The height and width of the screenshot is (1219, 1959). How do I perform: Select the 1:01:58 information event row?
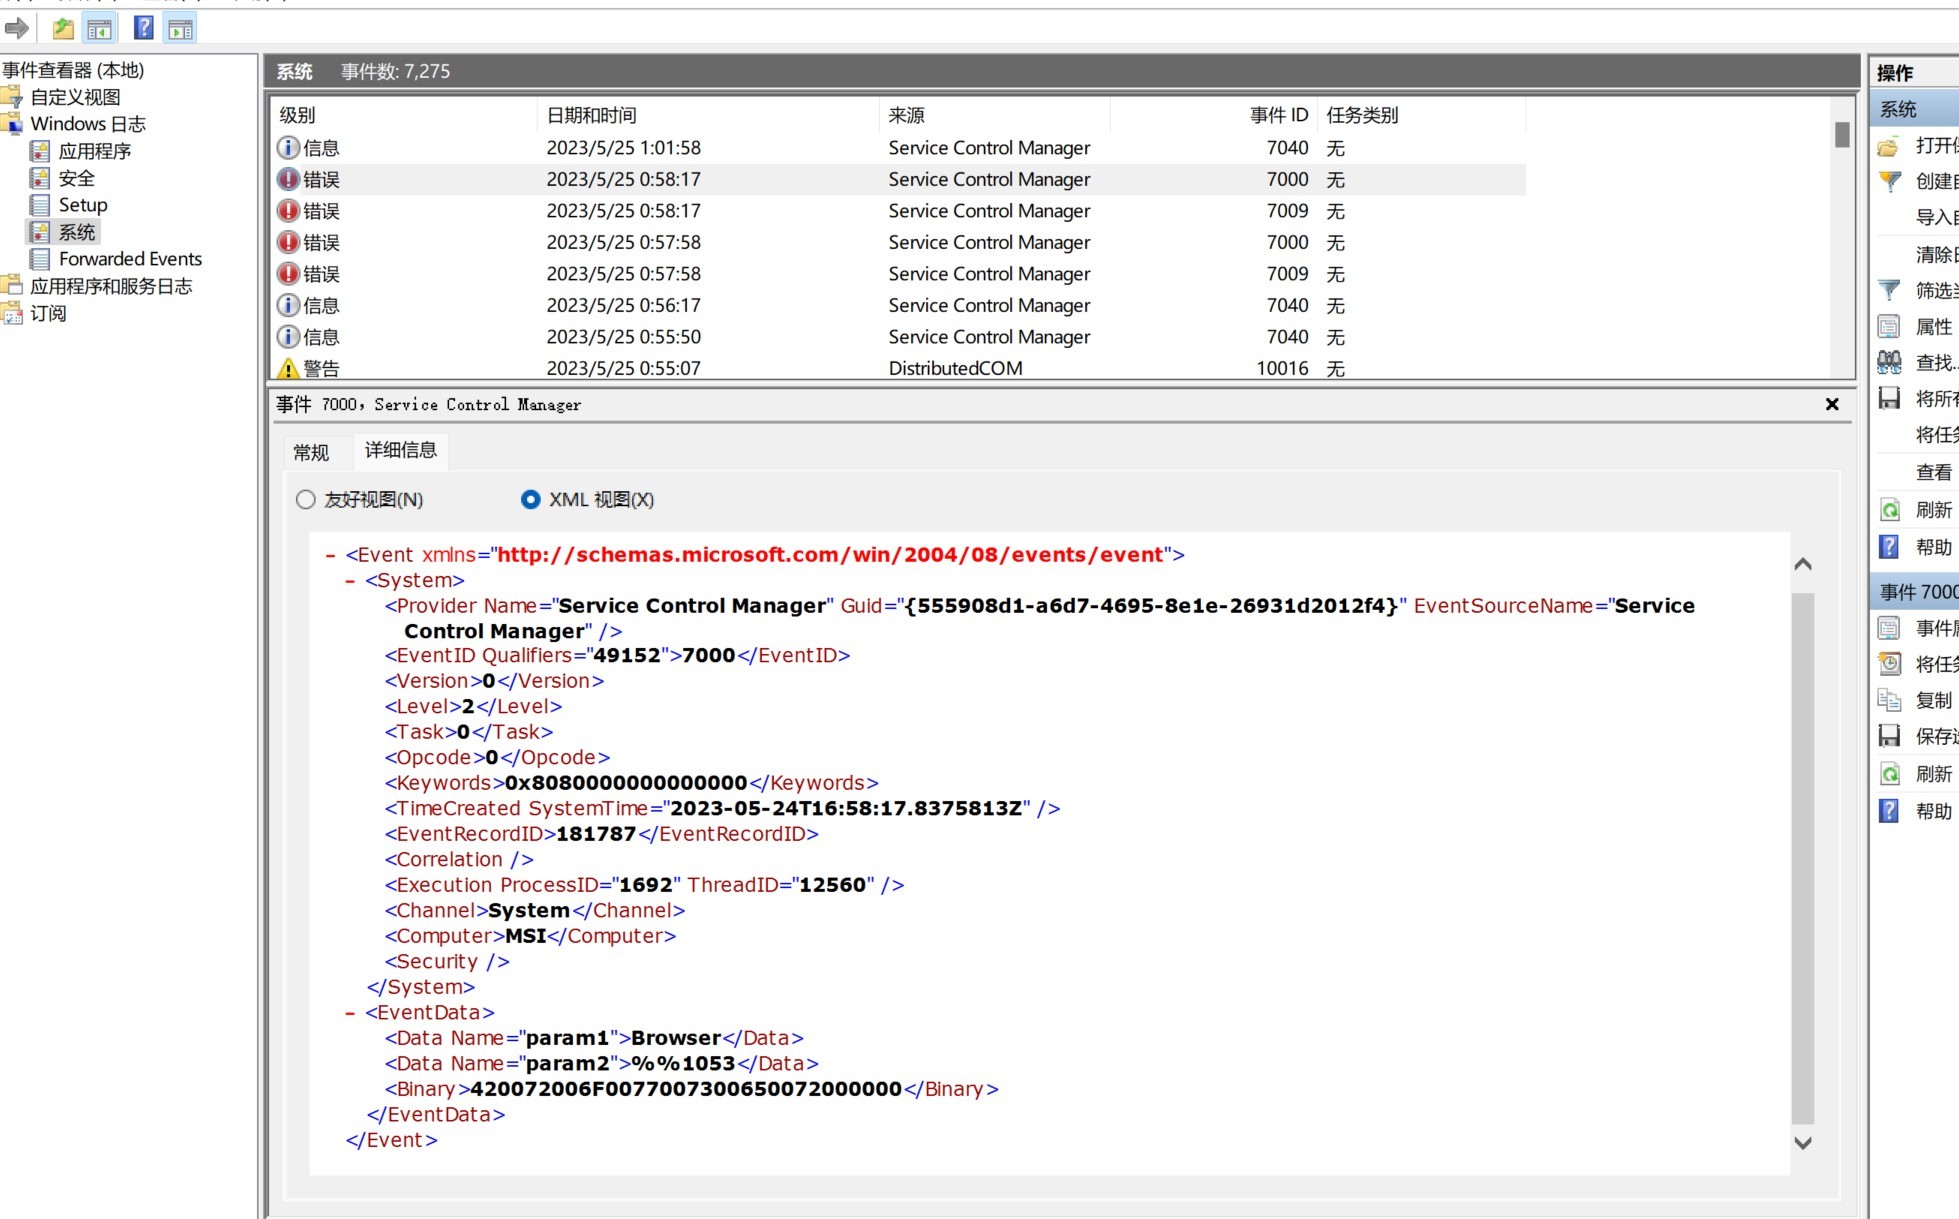tap(898, 148)
